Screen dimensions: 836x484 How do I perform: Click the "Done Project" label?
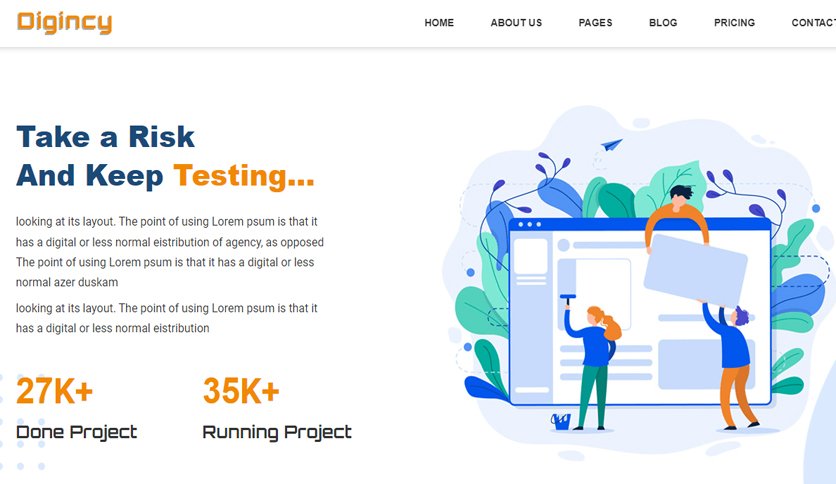[76, 432]
